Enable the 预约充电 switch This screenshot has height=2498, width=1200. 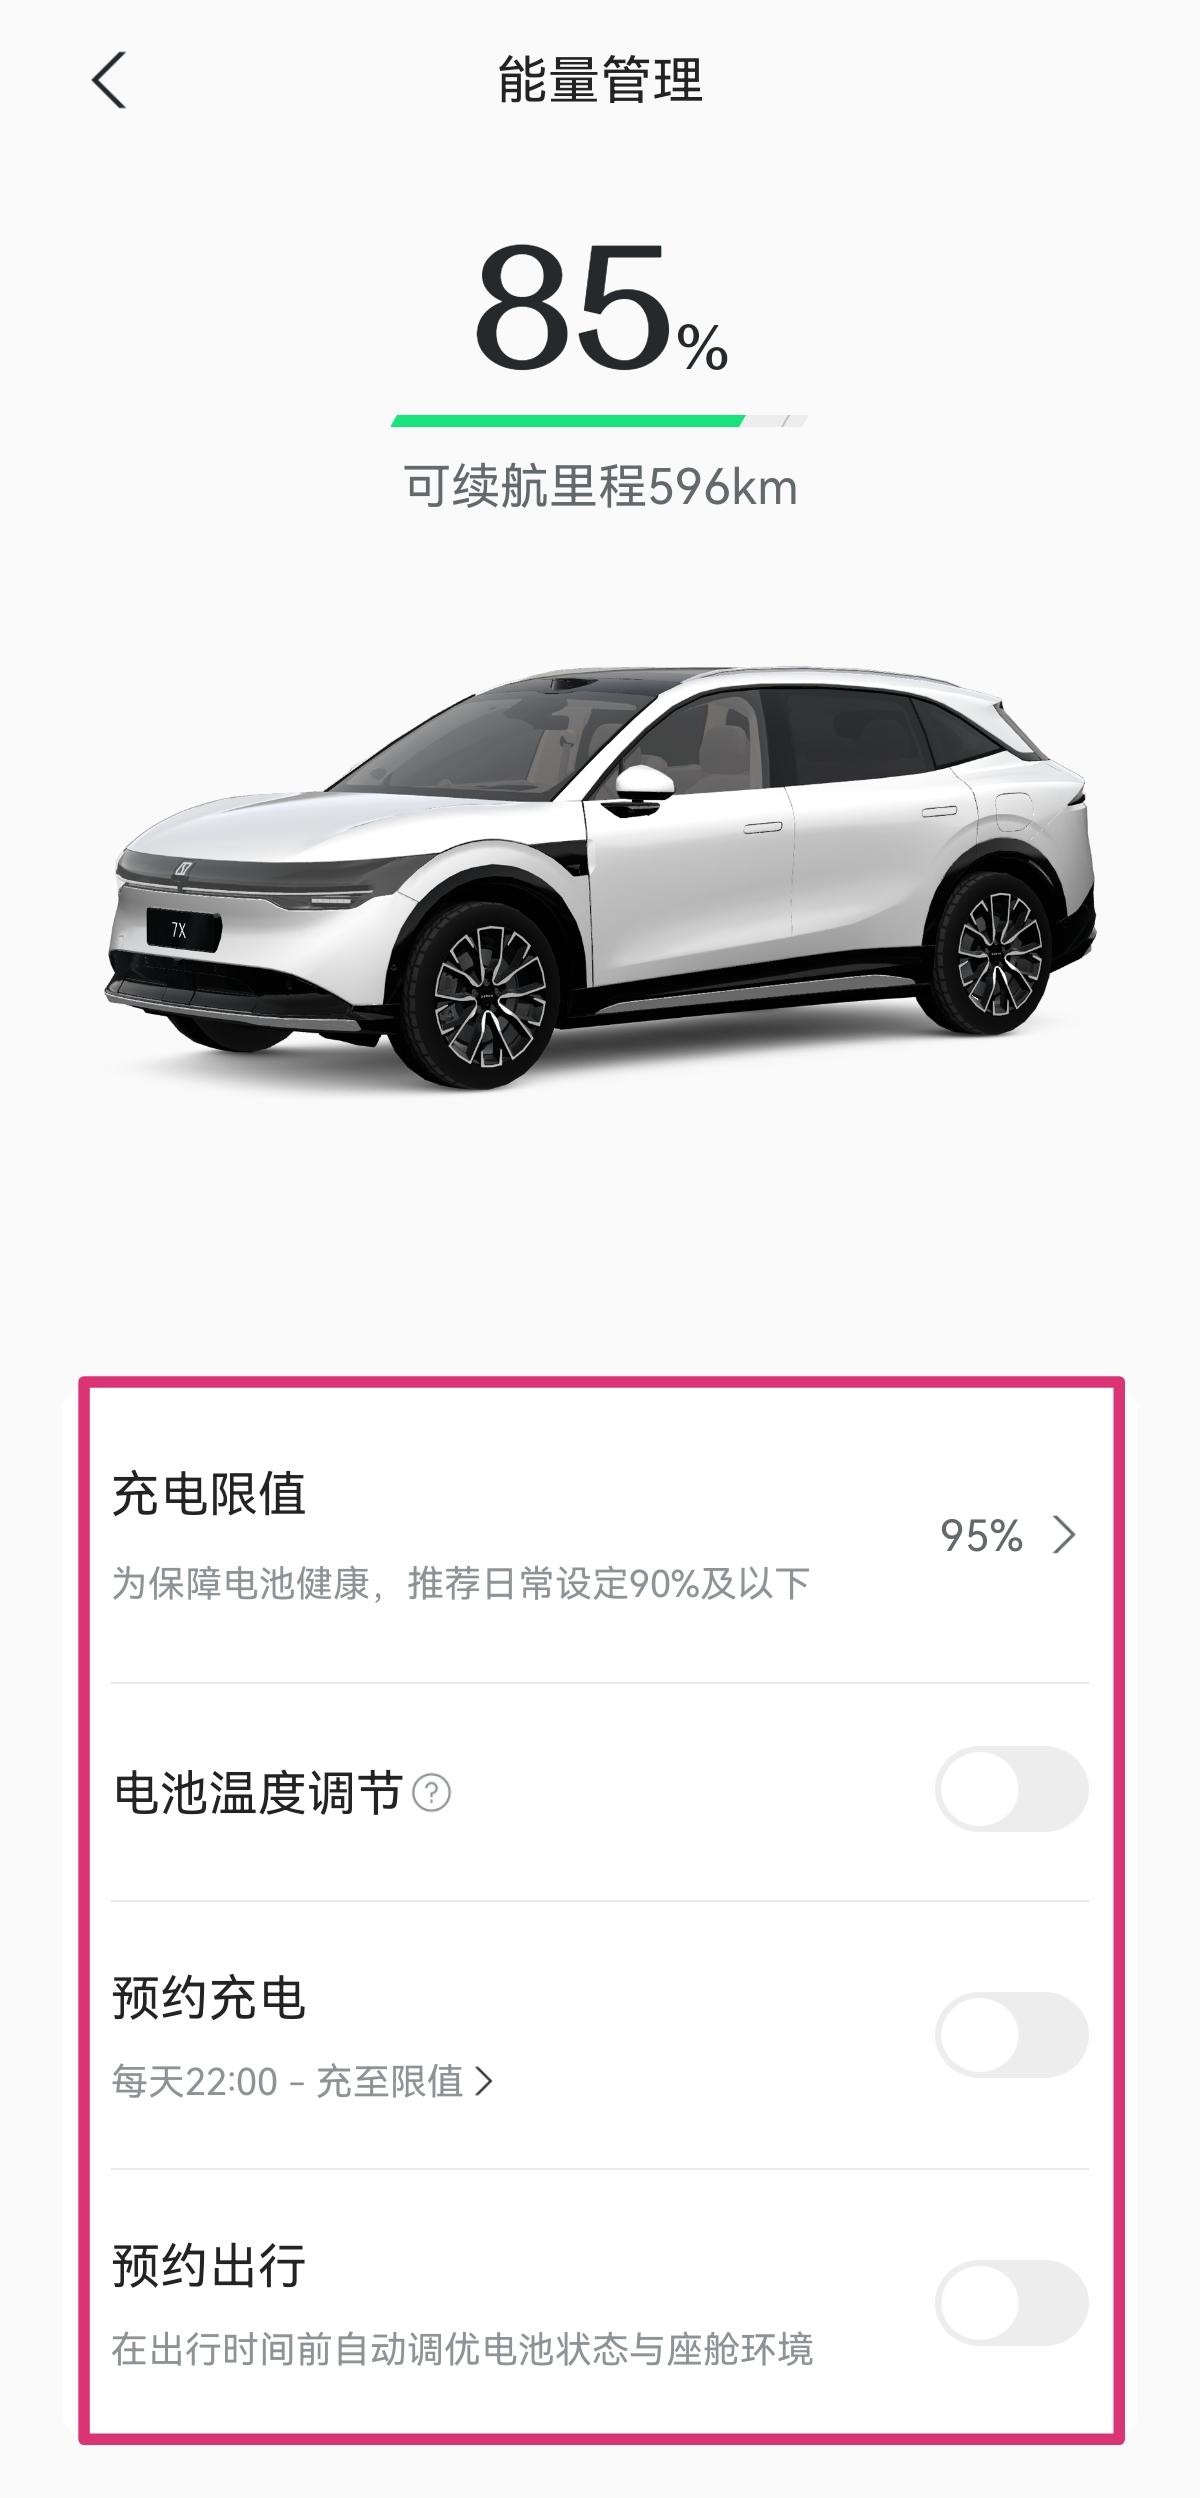(x=1011, y=2035)
